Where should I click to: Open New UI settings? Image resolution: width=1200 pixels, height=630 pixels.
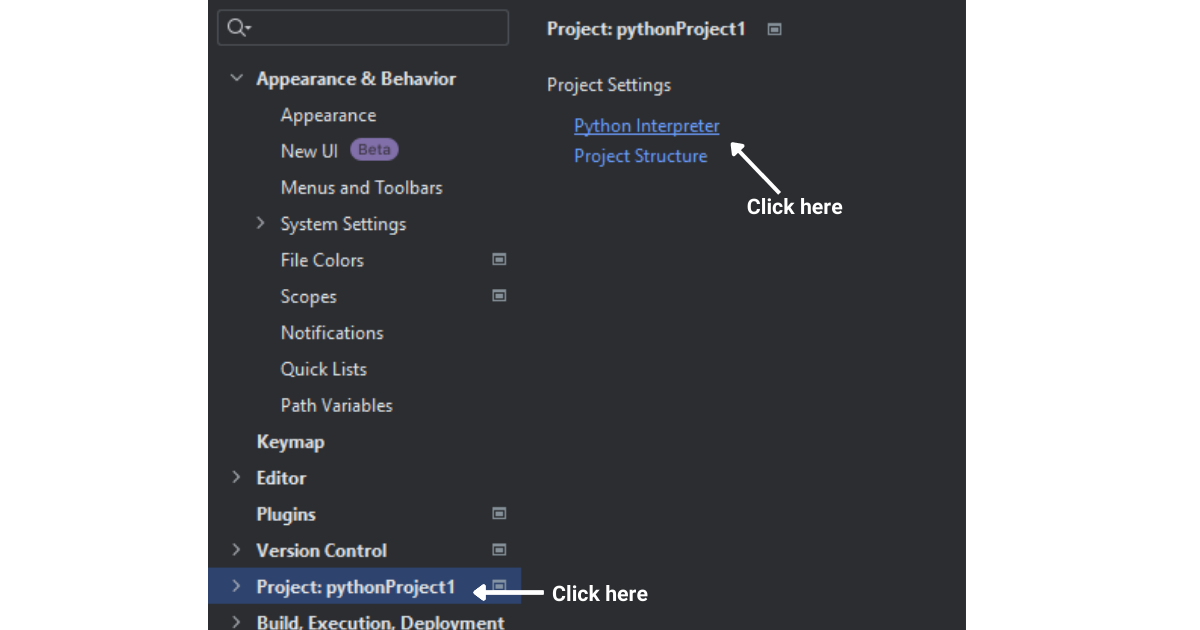pos(309,151)
